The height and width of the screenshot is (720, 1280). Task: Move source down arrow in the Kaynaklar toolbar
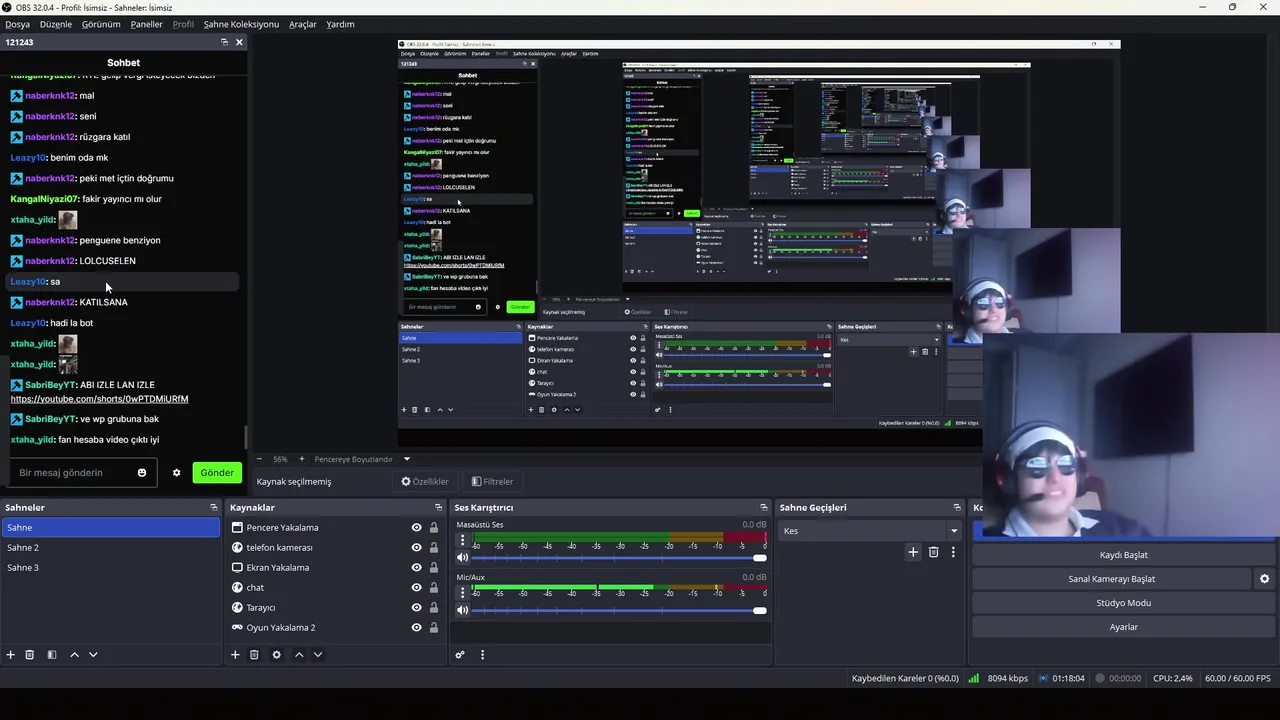click(x=318, y=655)
